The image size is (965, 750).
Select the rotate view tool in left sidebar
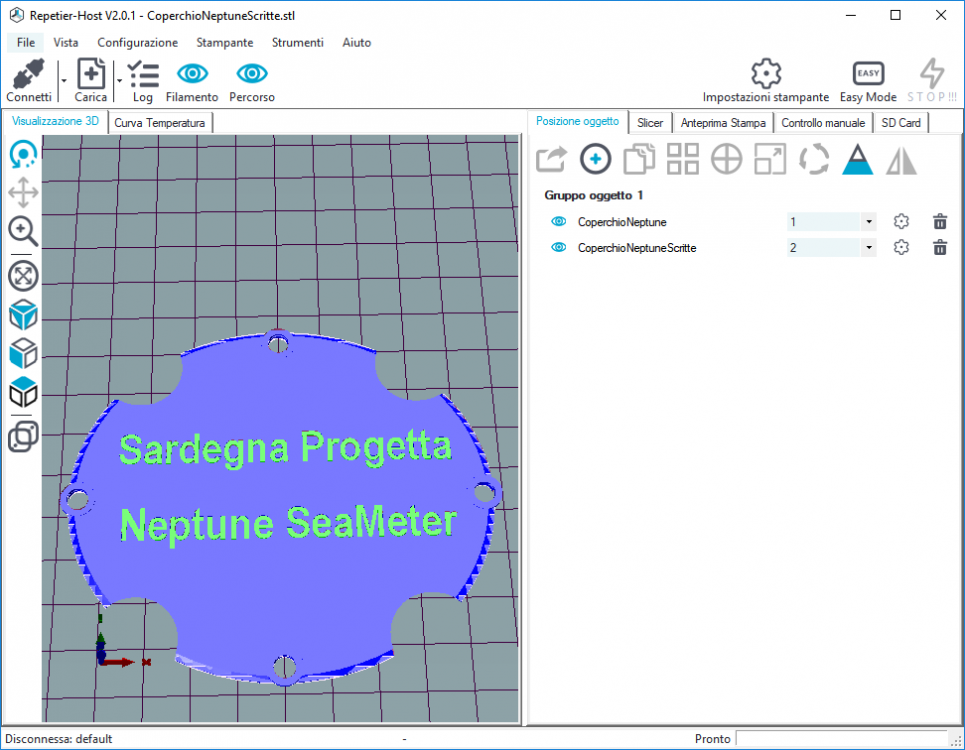point(23,154)
